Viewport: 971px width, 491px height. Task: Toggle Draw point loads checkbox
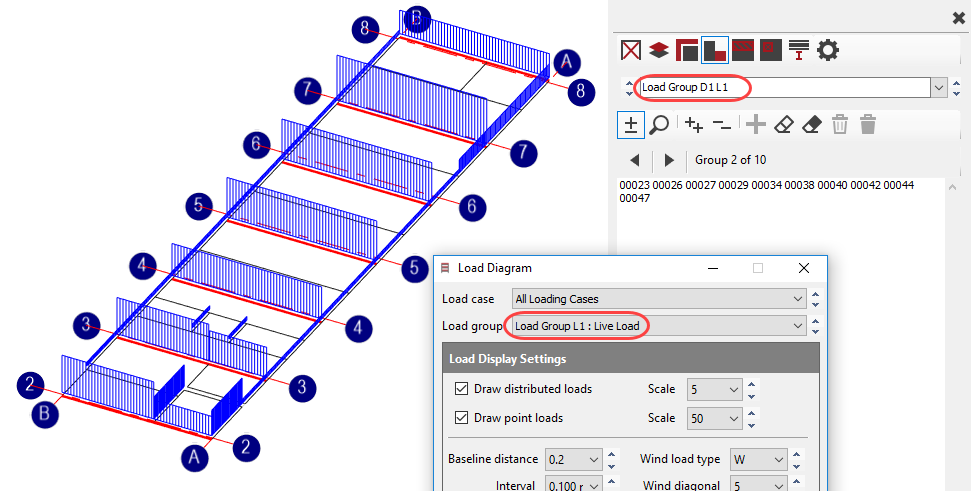click(461, 418)
